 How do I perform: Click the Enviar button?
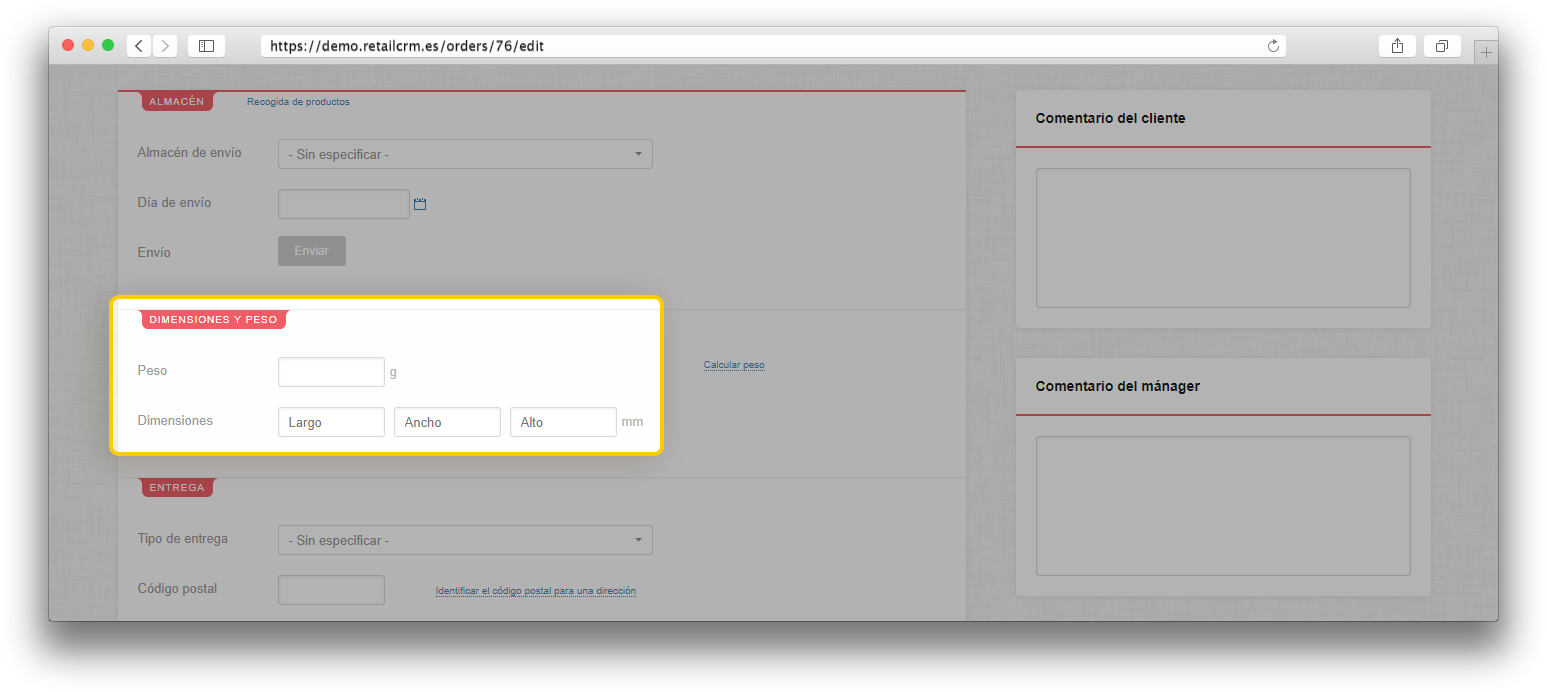(312, 251)
